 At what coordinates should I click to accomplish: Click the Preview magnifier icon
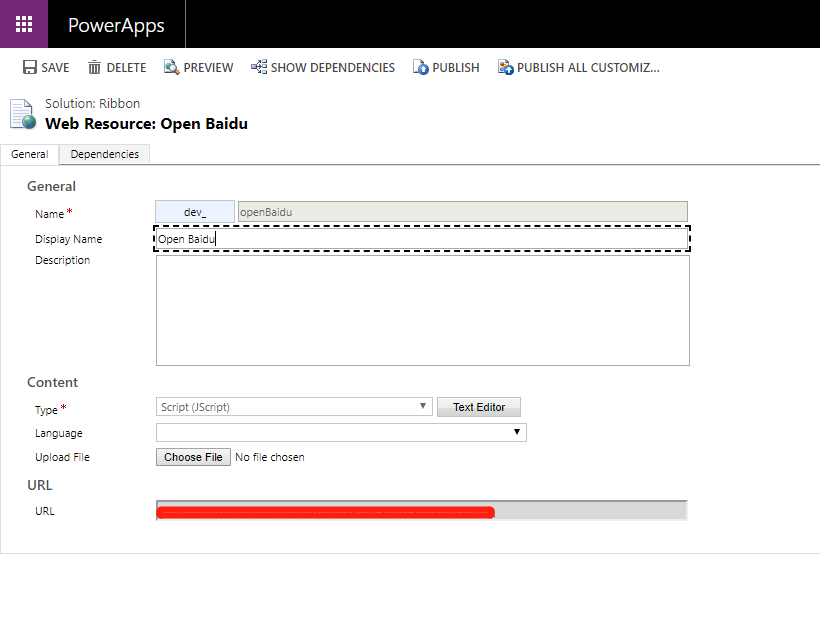point(171,67)
